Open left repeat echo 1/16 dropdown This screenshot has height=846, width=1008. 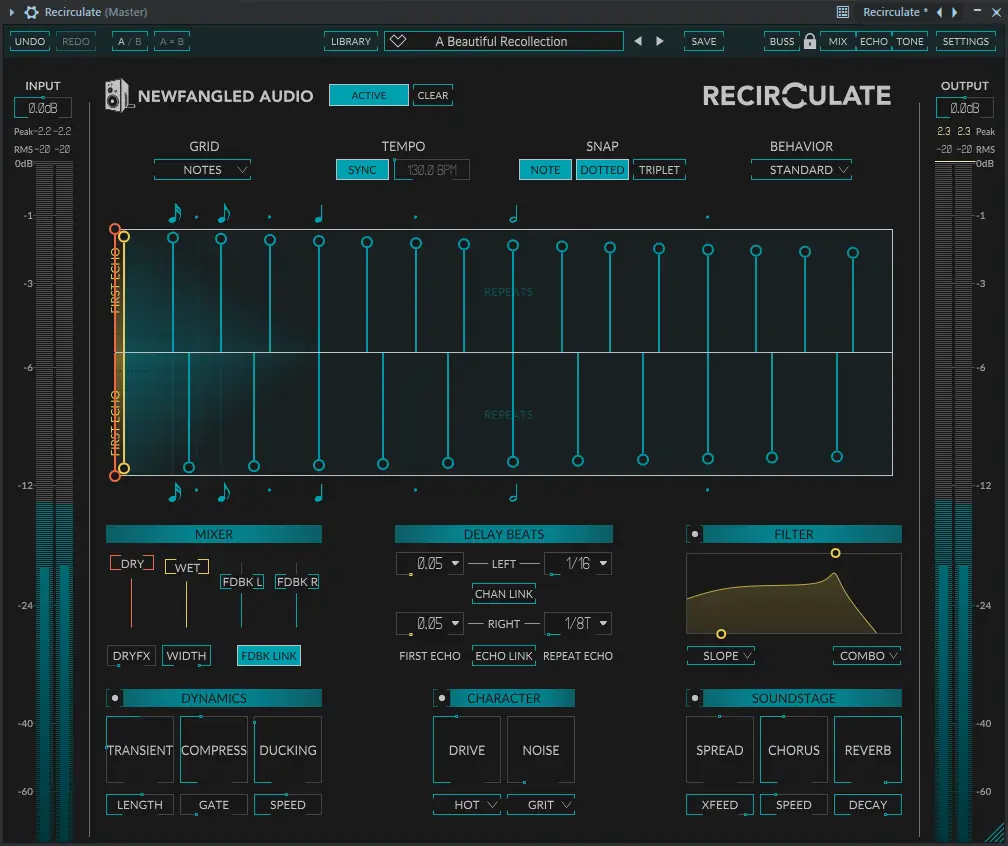pyautogui.click(x=578, y=564)
